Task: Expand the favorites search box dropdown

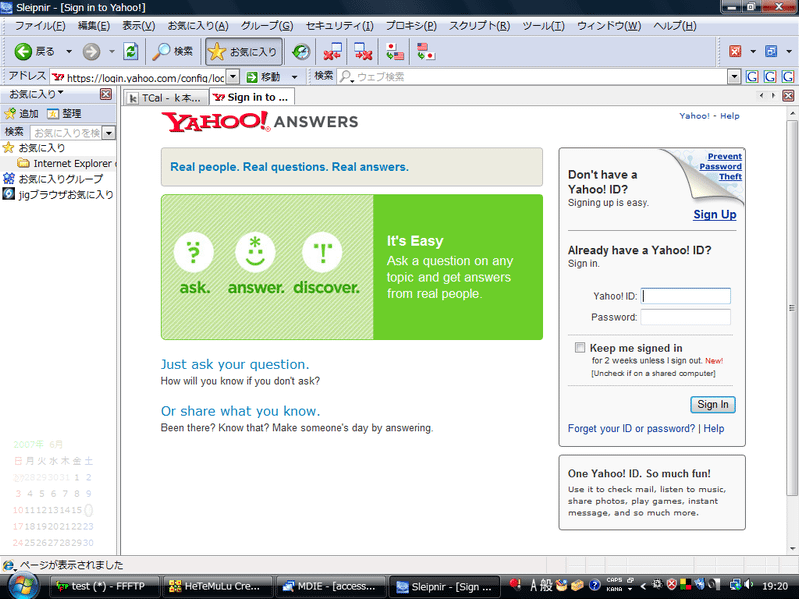Action: coord(109,133)
